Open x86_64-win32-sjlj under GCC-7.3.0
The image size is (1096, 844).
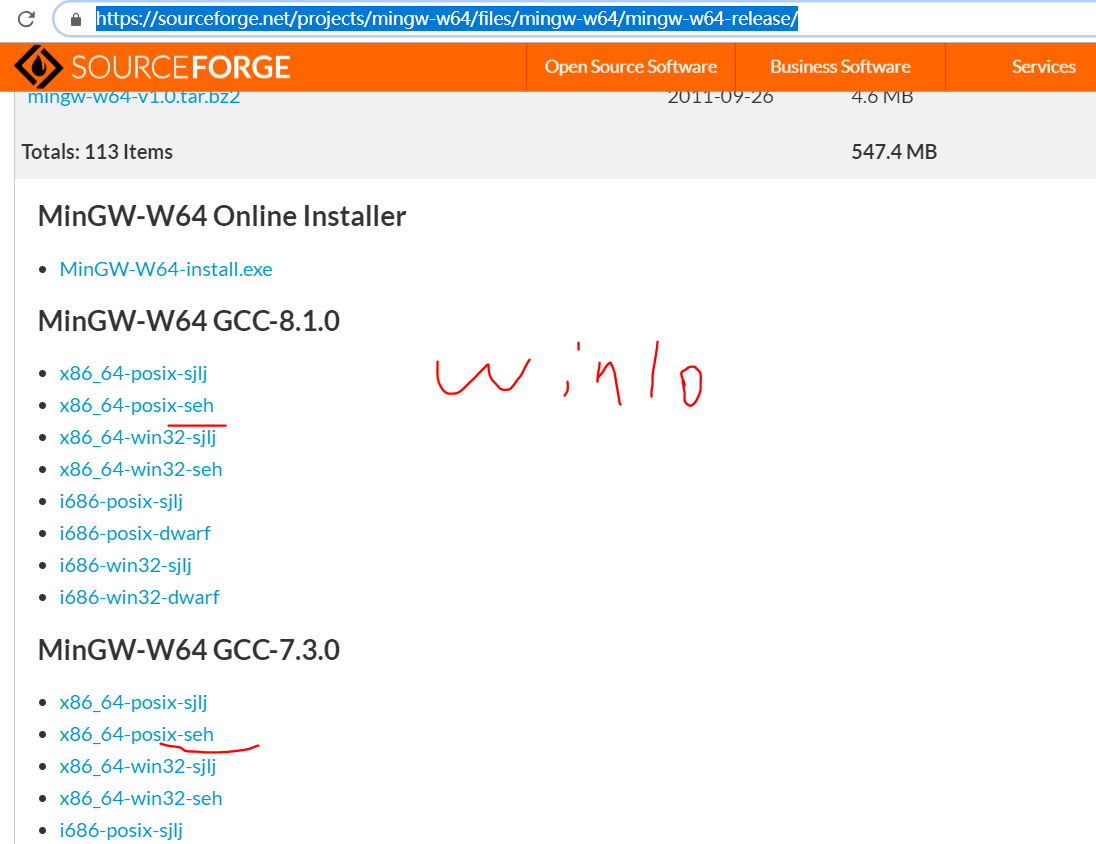click(138, 765)
